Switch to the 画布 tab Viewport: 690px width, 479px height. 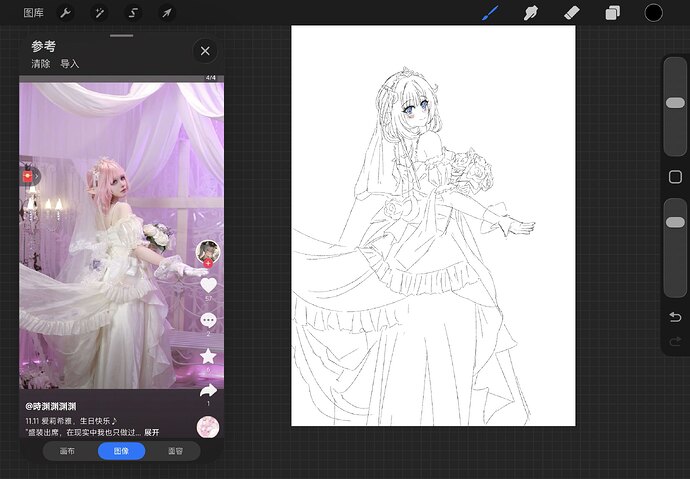[67, 451]
